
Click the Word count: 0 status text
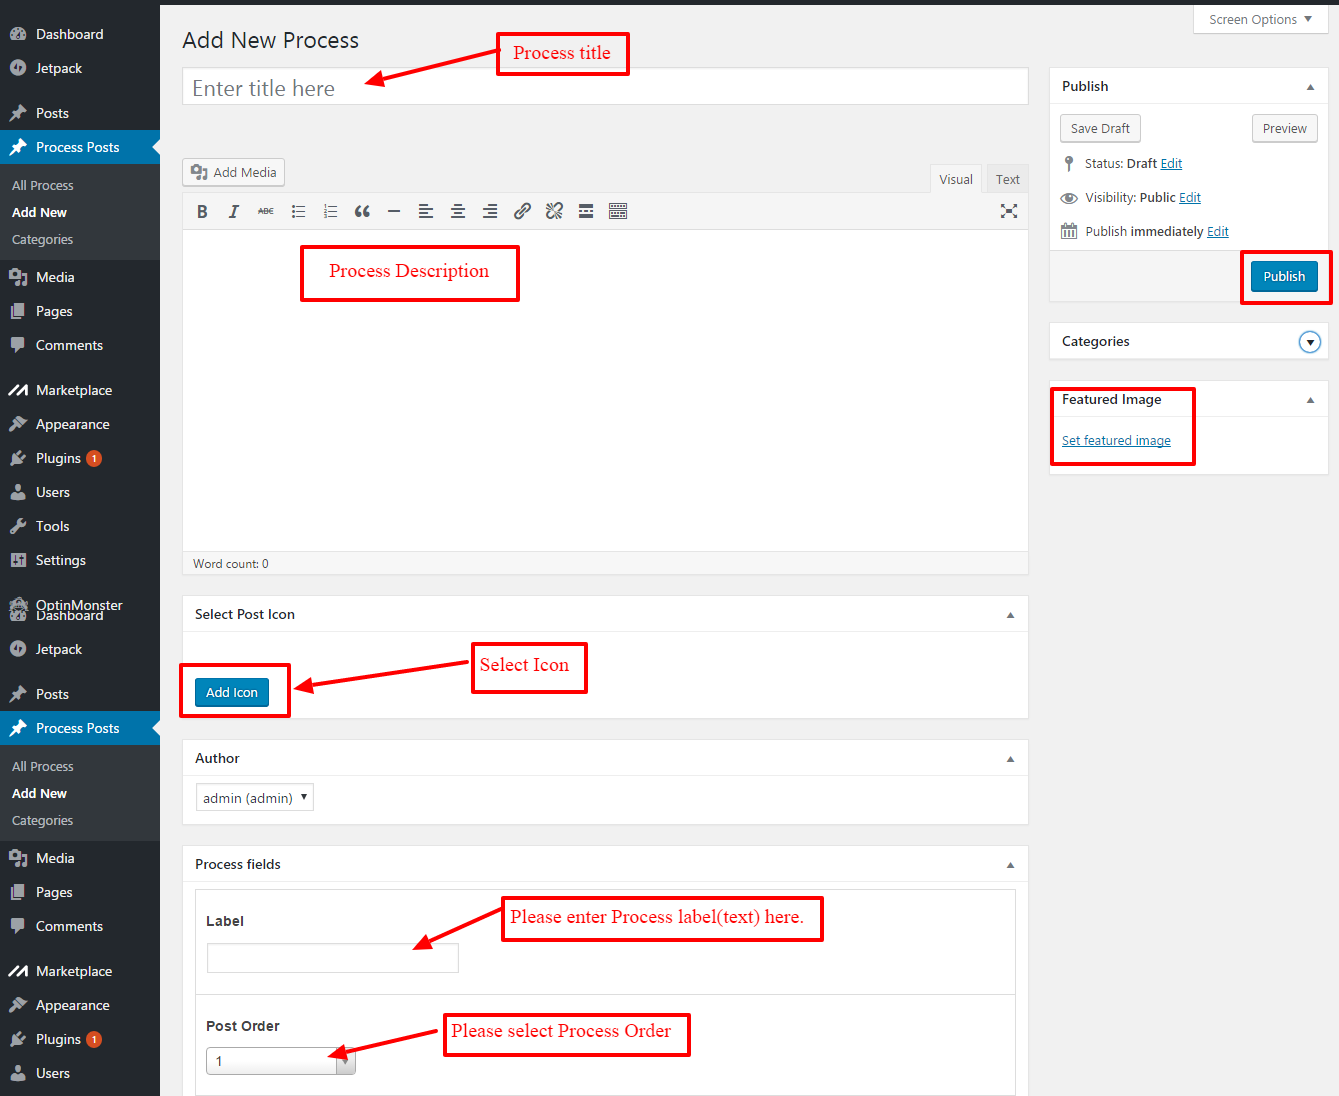coord(231,564)
